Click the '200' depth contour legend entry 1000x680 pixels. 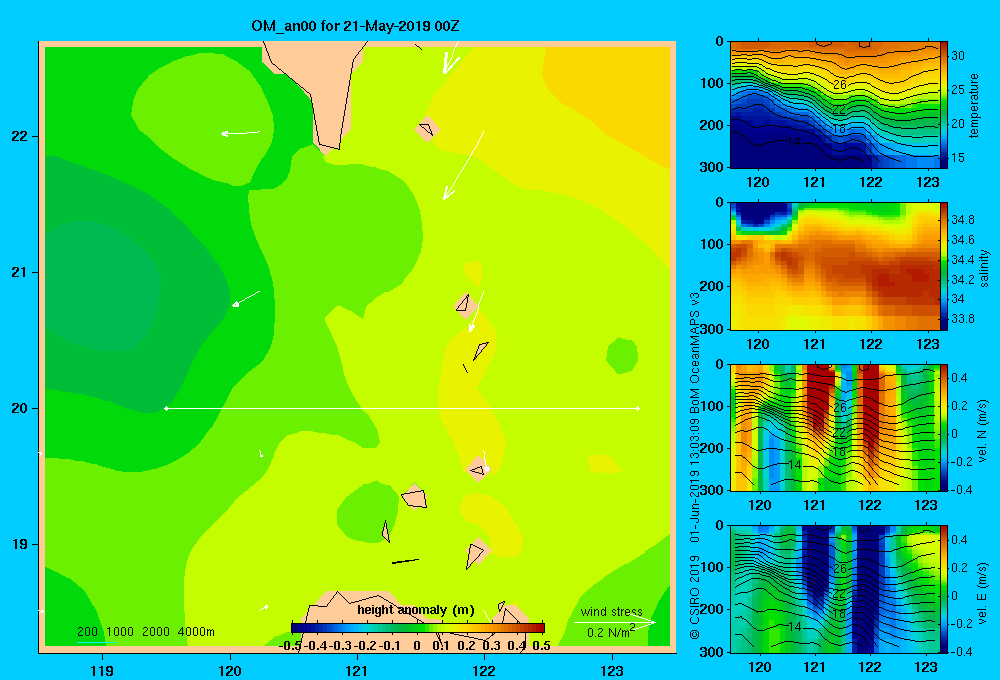[x=87, y=632]
